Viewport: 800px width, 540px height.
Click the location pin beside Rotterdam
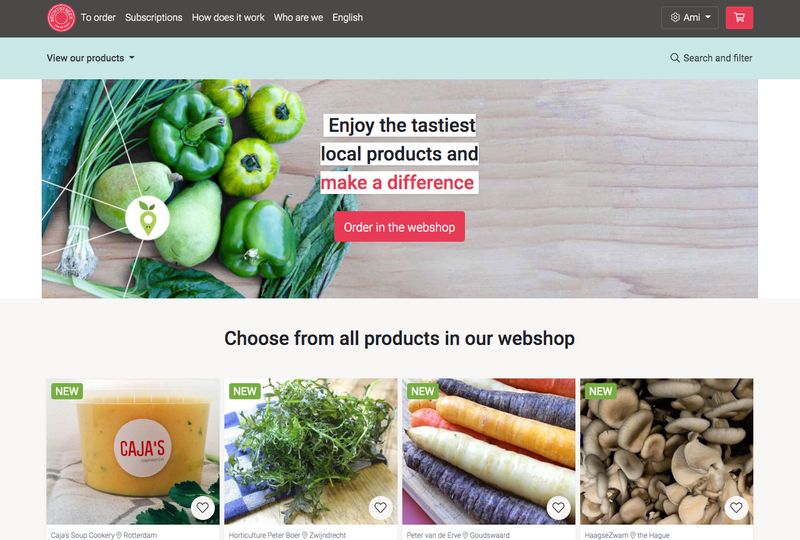(119, 535)
